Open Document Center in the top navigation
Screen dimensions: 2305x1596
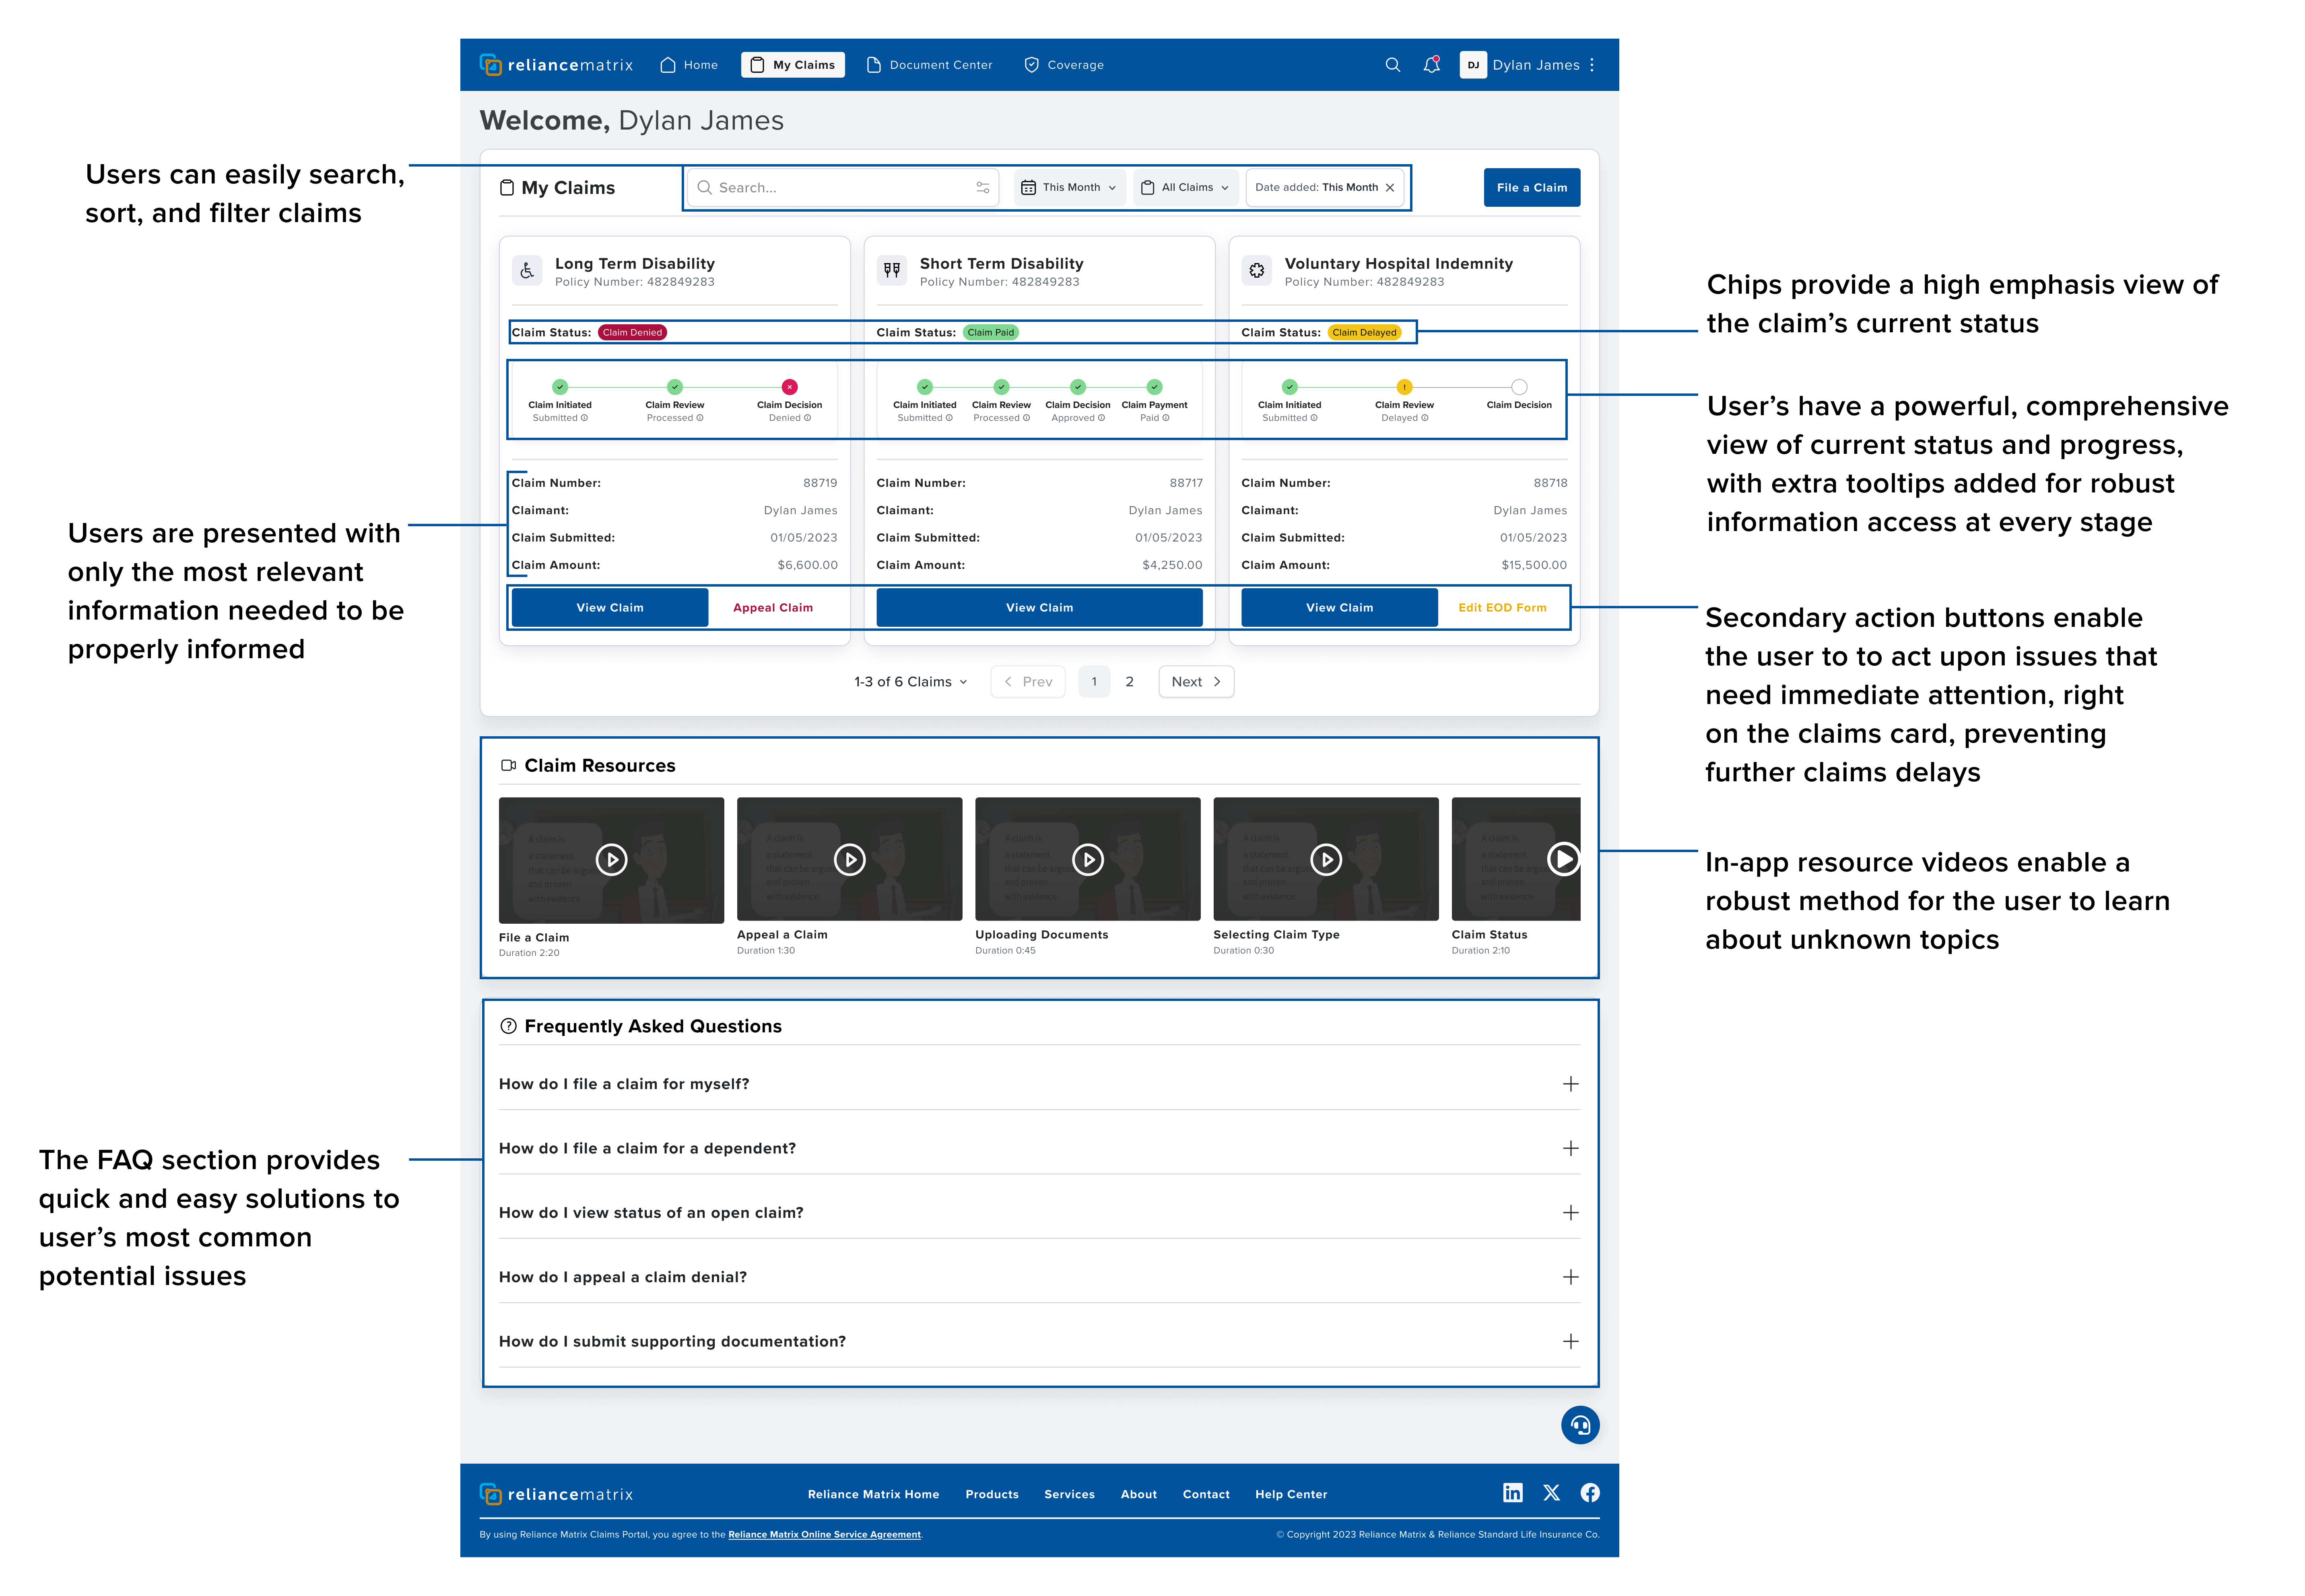pyautogui.click(x=929, y=65)
